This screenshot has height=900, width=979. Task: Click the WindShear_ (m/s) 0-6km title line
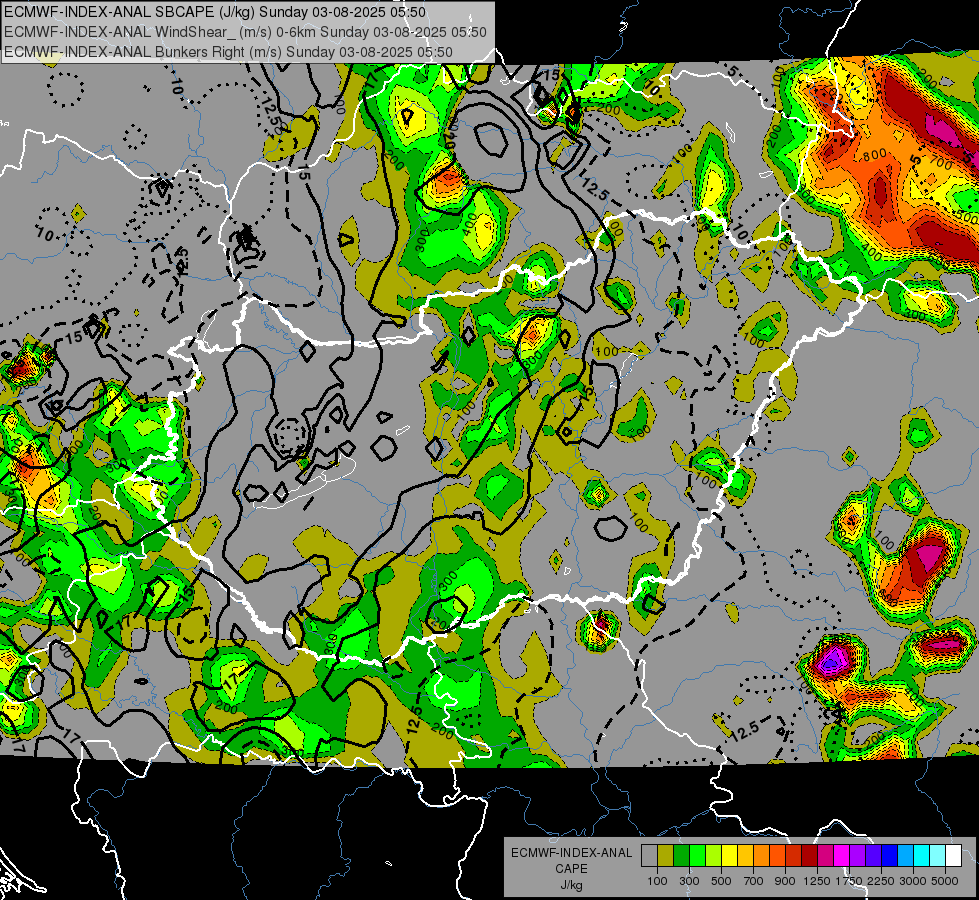tap(245, 32)
